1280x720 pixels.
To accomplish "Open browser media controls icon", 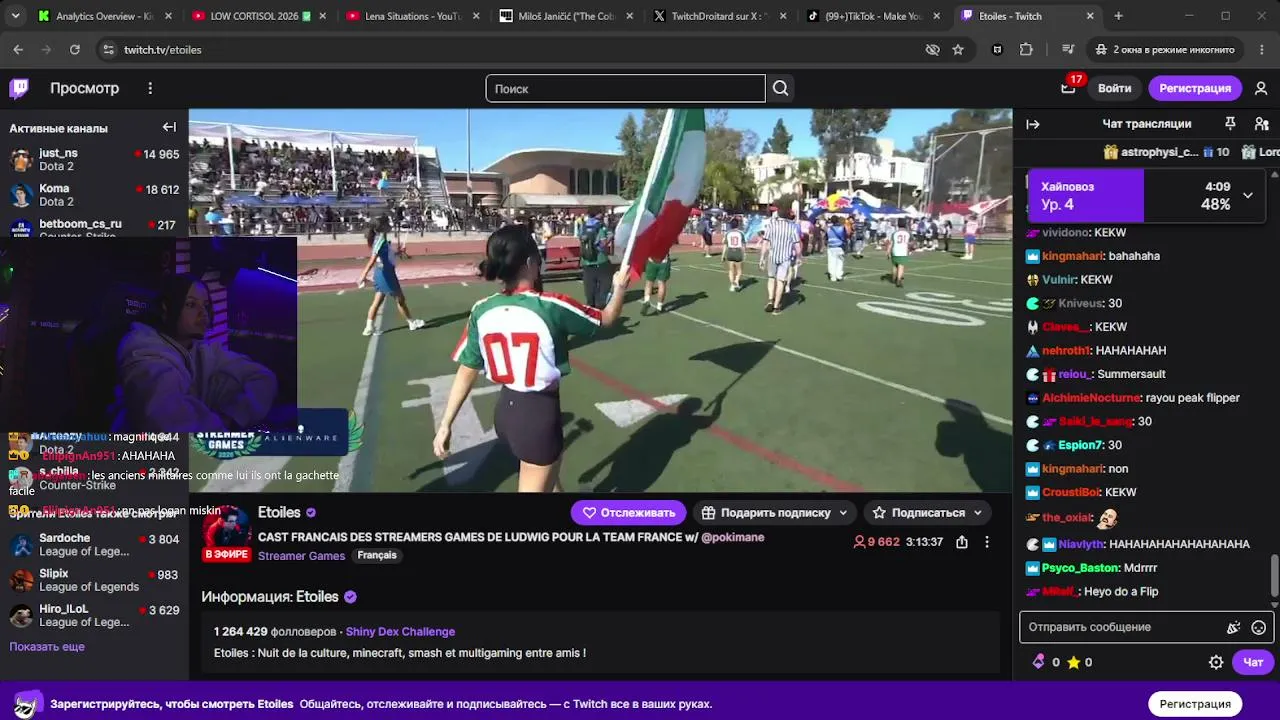I will click(x=1069, y=49).
